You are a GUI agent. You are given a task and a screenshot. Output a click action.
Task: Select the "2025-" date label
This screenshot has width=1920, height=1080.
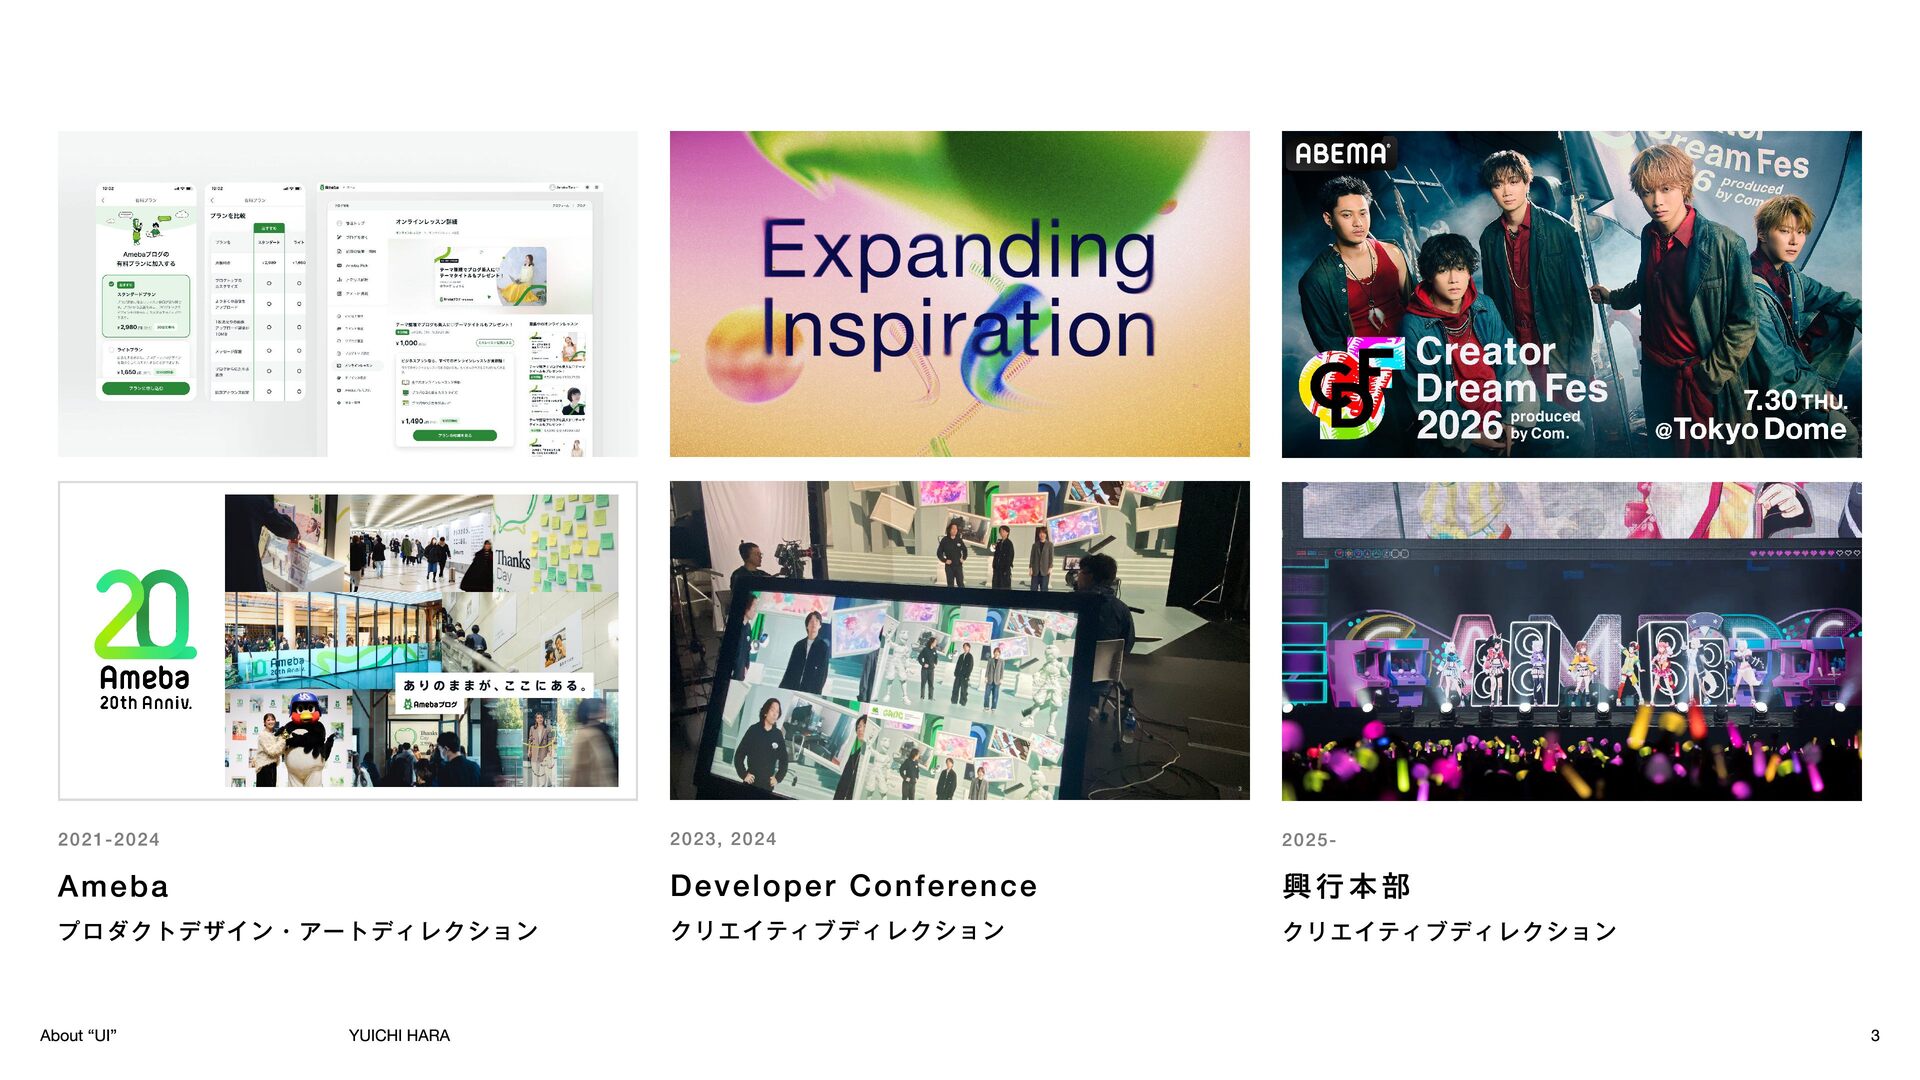[1309, 840]
